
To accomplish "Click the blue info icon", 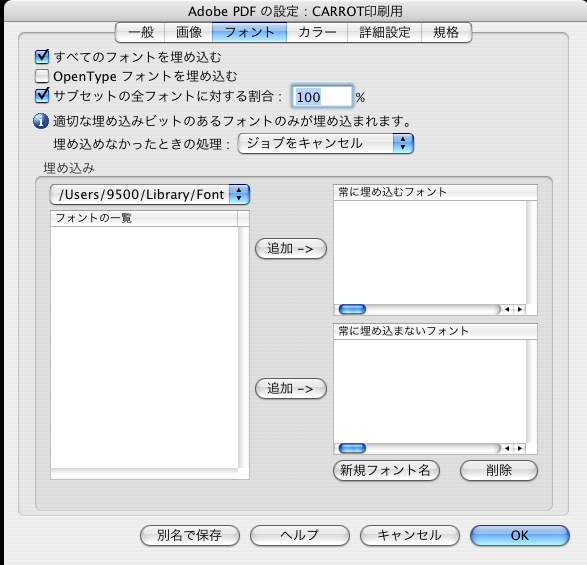I will (41, 121).
